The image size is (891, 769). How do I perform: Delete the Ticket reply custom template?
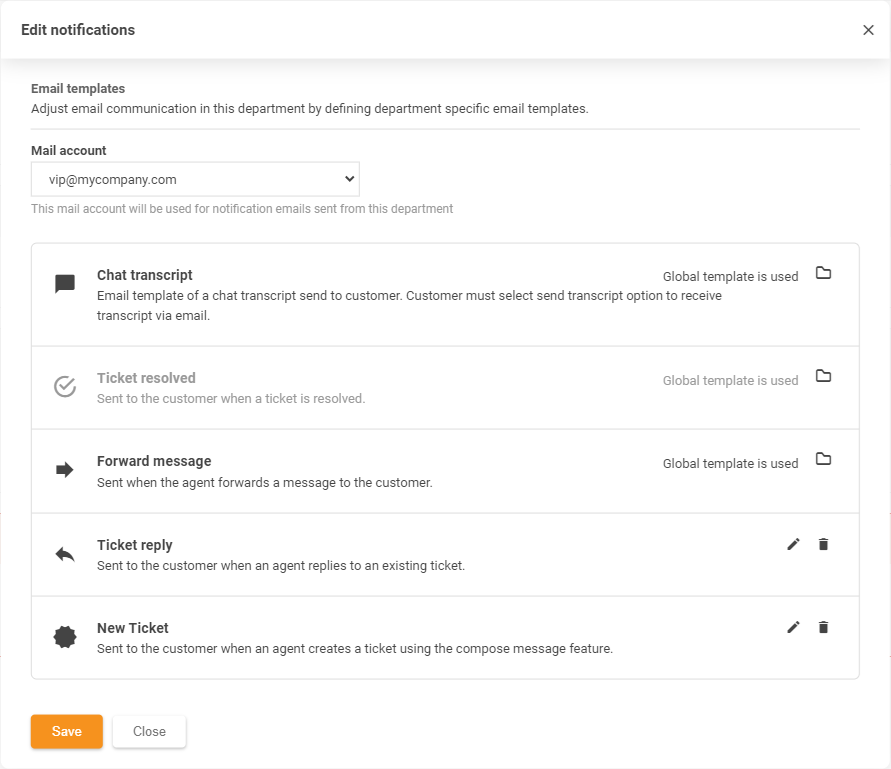click(823, 544)
